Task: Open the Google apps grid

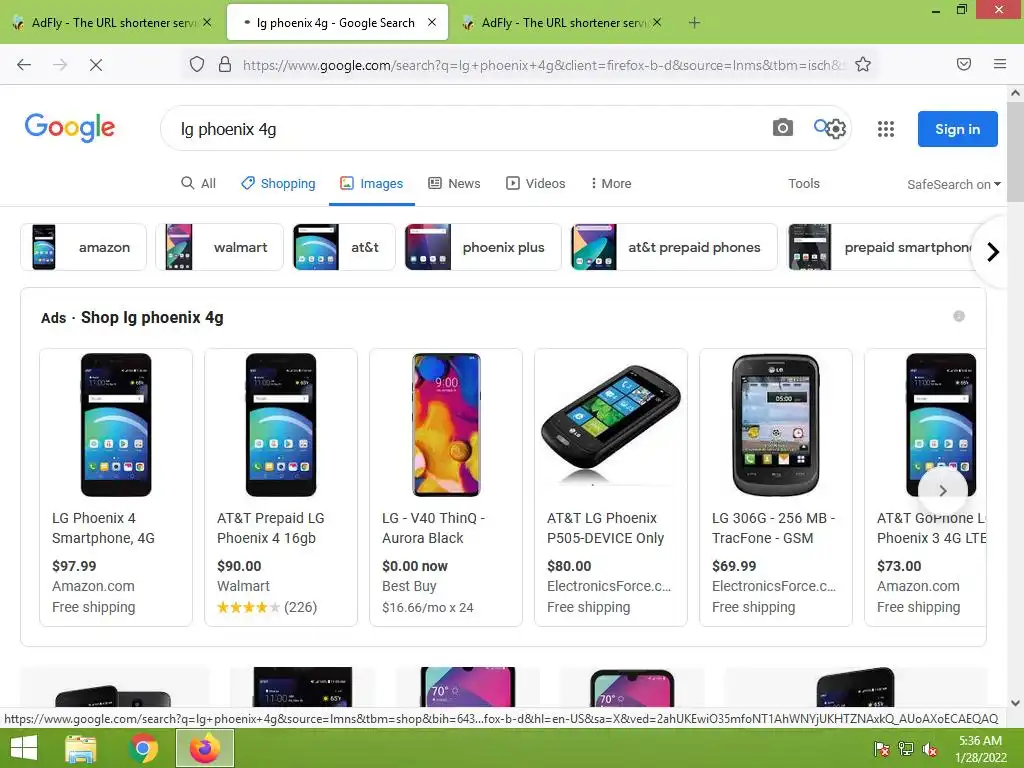Action: [886, 129]
